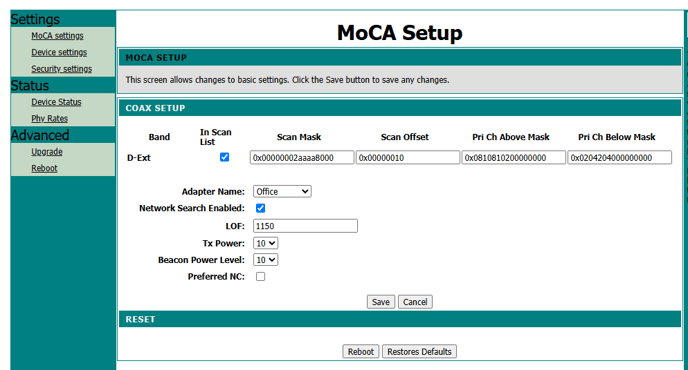Click the Pri Ch Below Mask header
Screen dimensions: 688x370
616,137
